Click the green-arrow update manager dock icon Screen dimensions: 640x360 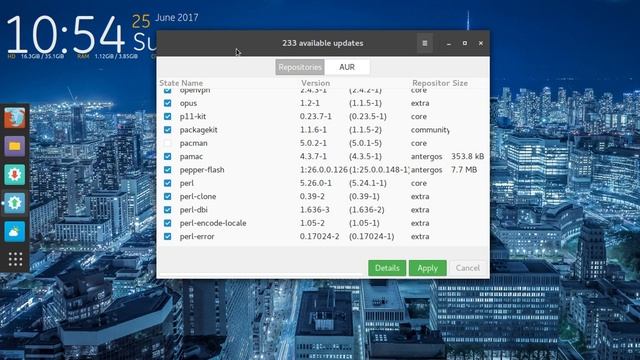tap(15, 203)
